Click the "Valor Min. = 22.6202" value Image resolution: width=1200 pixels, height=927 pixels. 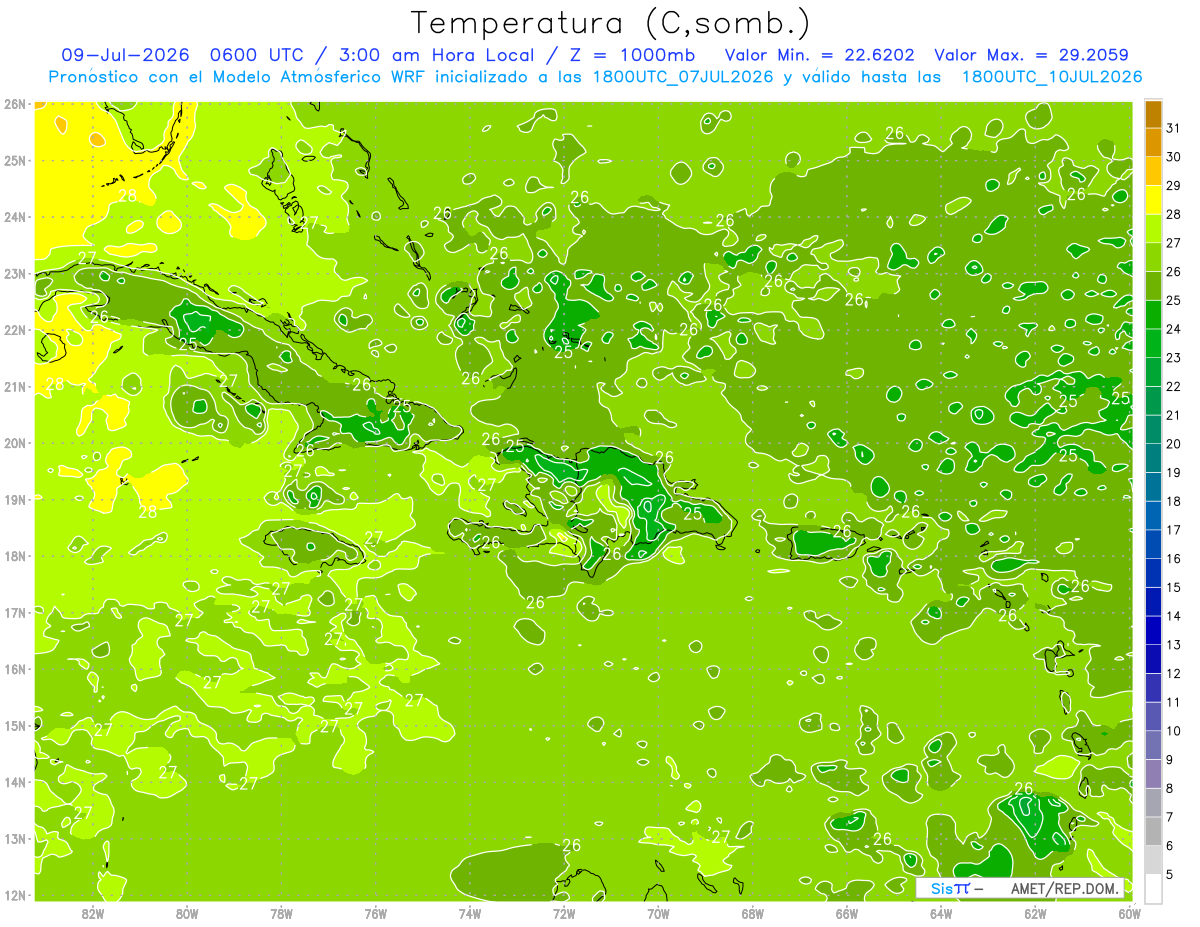[x=819, y=55]
